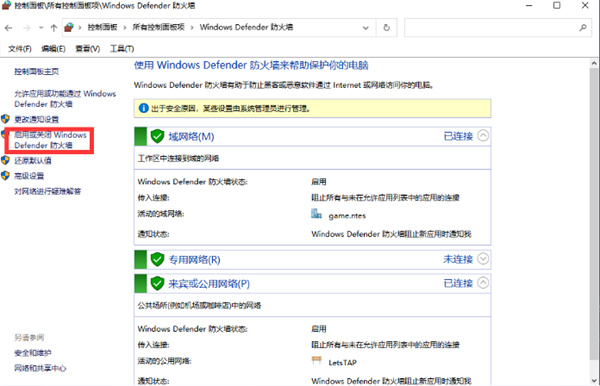Screen dimensions: 600x386
Task: Go up one level with Up arrow
Action: click(54, 28)
